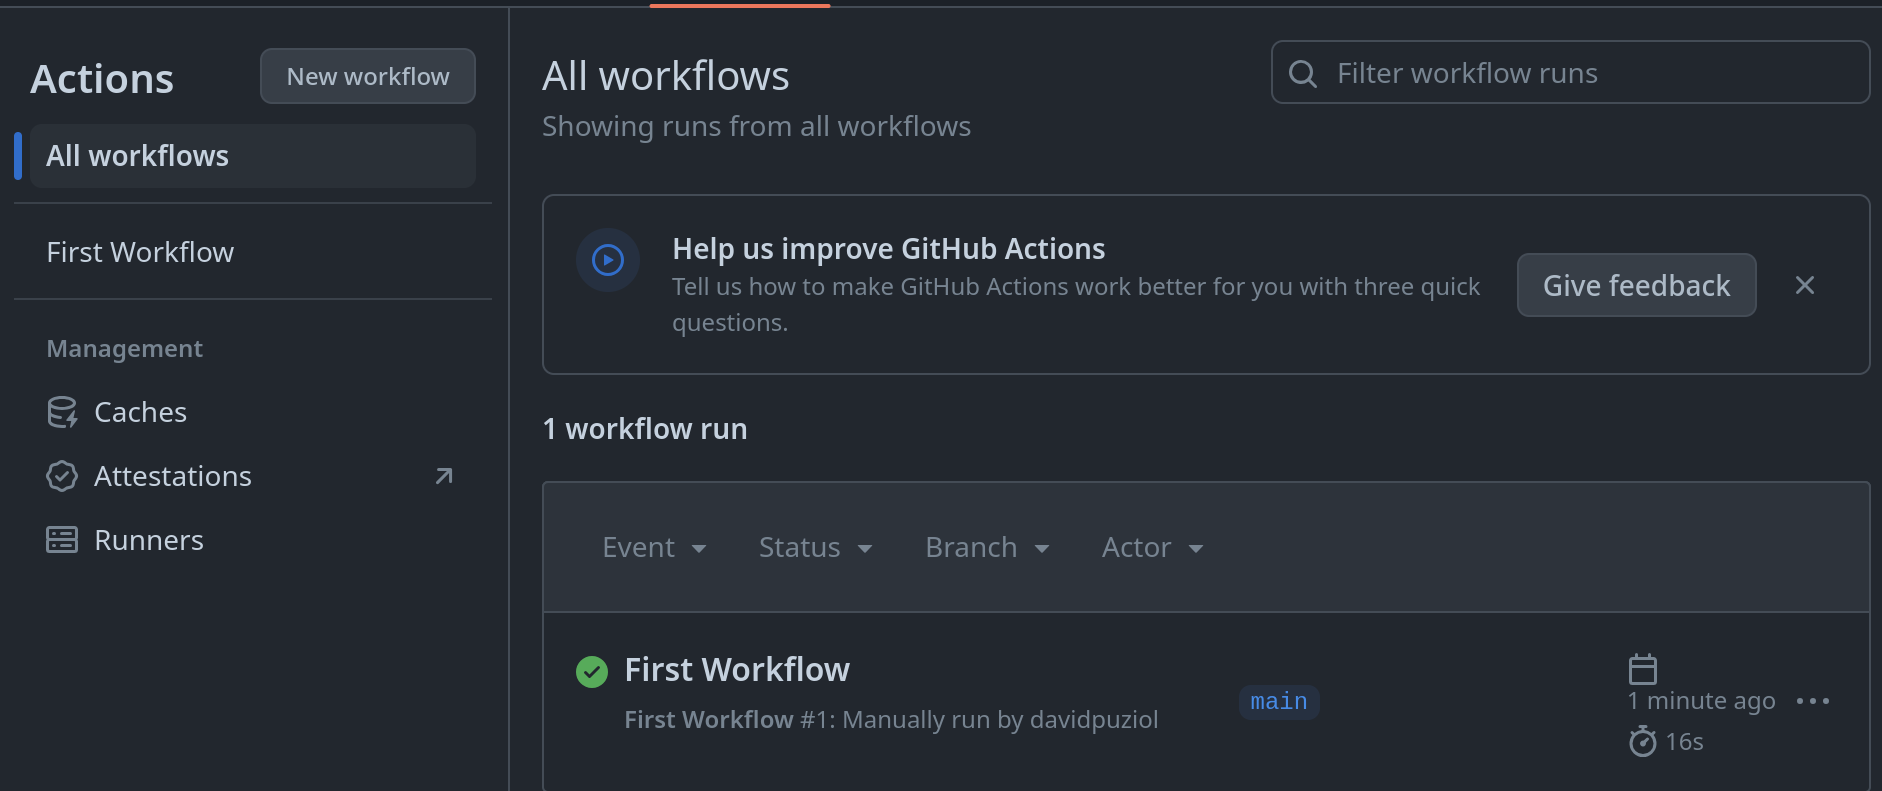Screen dimensions: 1882x791
Task: Click the Caches database icon
Action: click(62, 412)
